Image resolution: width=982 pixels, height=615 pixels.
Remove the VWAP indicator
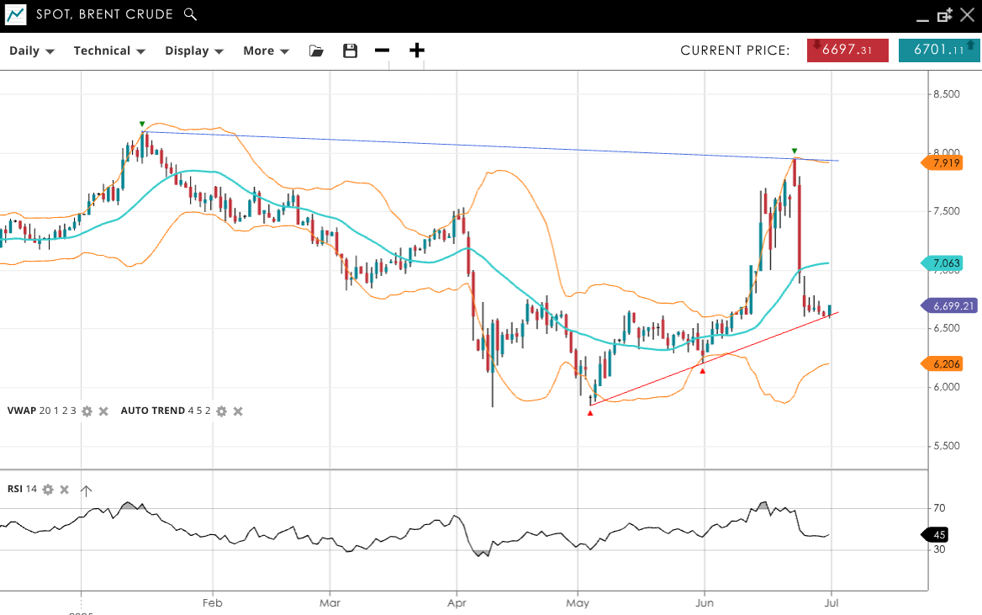103,411
